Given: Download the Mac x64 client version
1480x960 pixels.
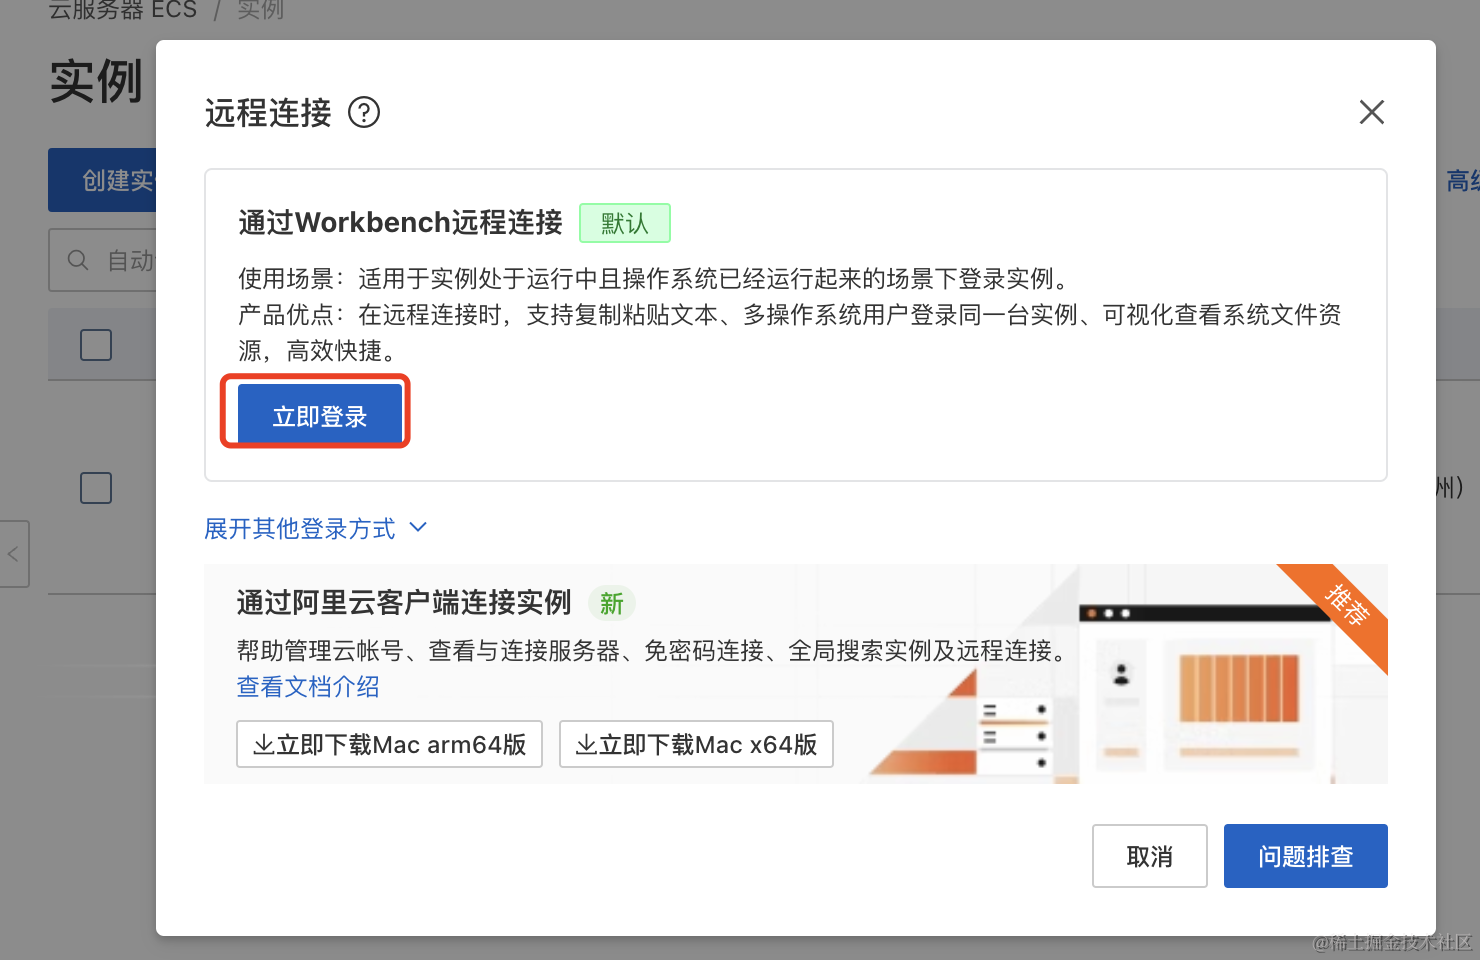Looking at the screenshot, I should coord(696,745).
